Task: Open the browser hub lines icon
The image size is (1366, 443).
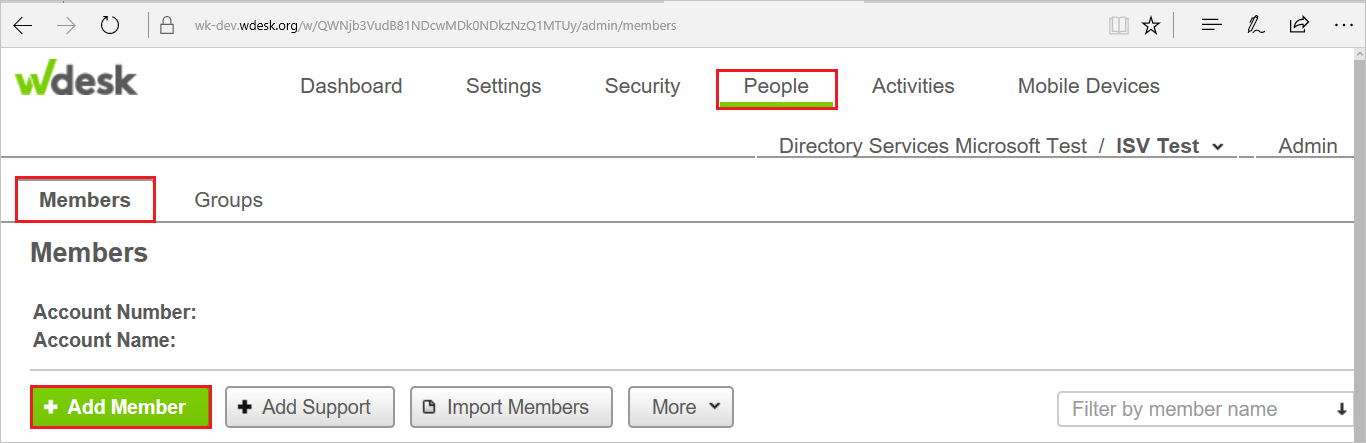Action: 1212,25
